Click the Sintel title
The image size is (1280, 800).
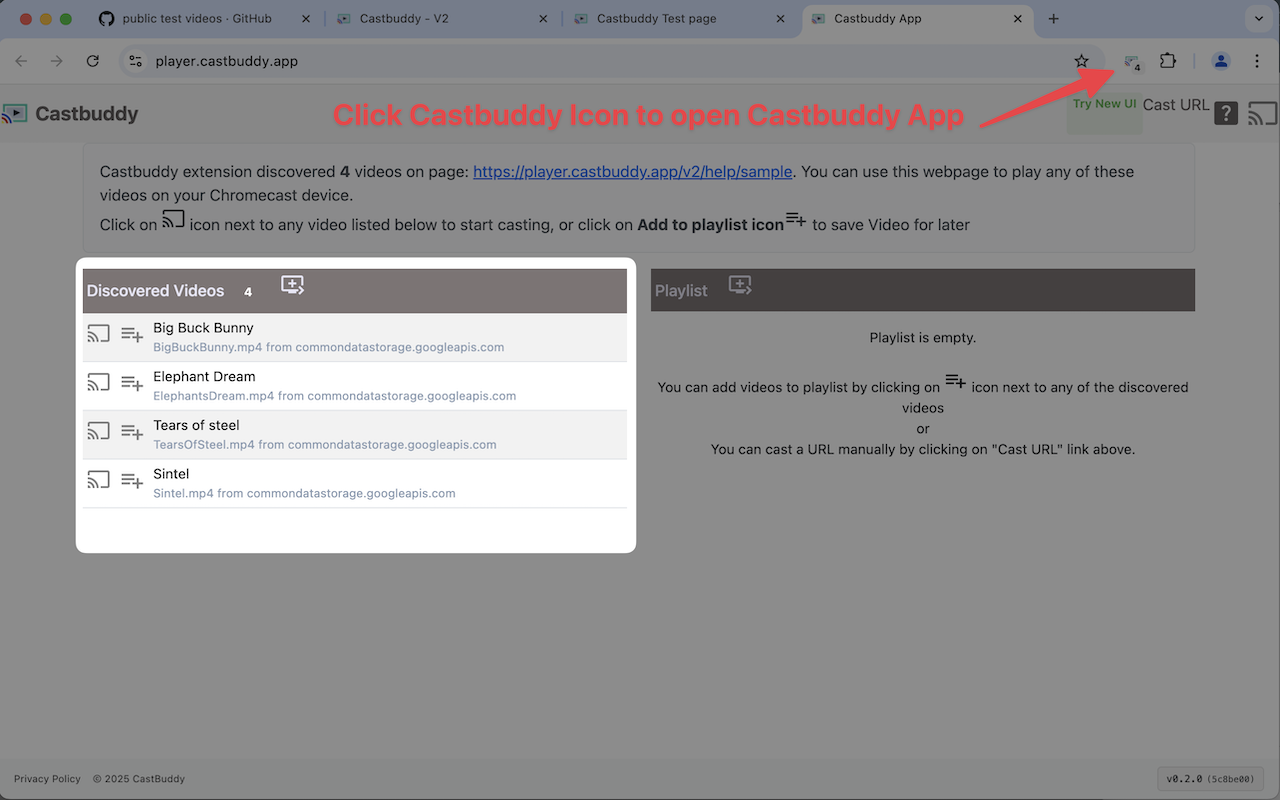point(171,474)
